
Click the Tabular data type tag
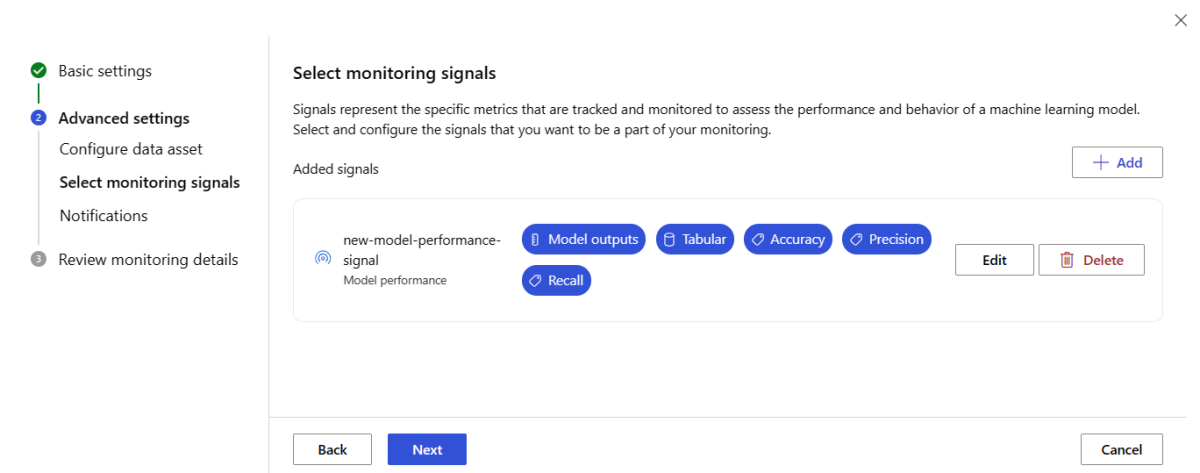coord(695,239)
